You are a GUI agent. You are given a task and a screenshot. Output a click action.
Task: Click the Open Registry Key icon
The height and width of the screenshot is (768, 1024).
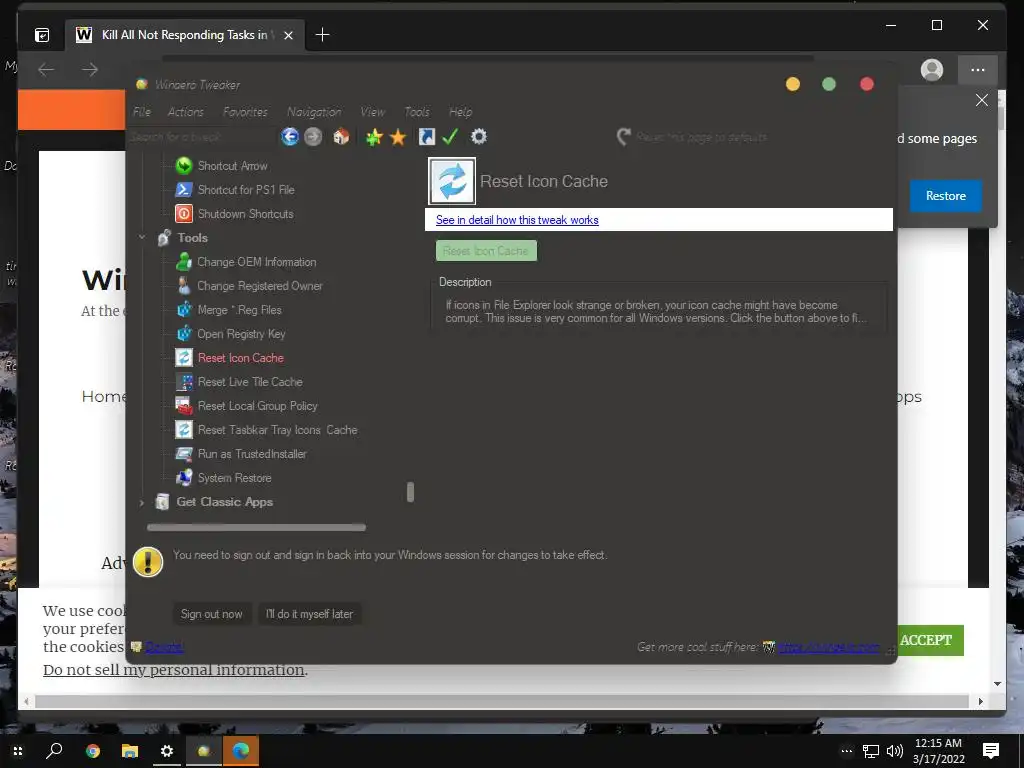tap(184, 334)
